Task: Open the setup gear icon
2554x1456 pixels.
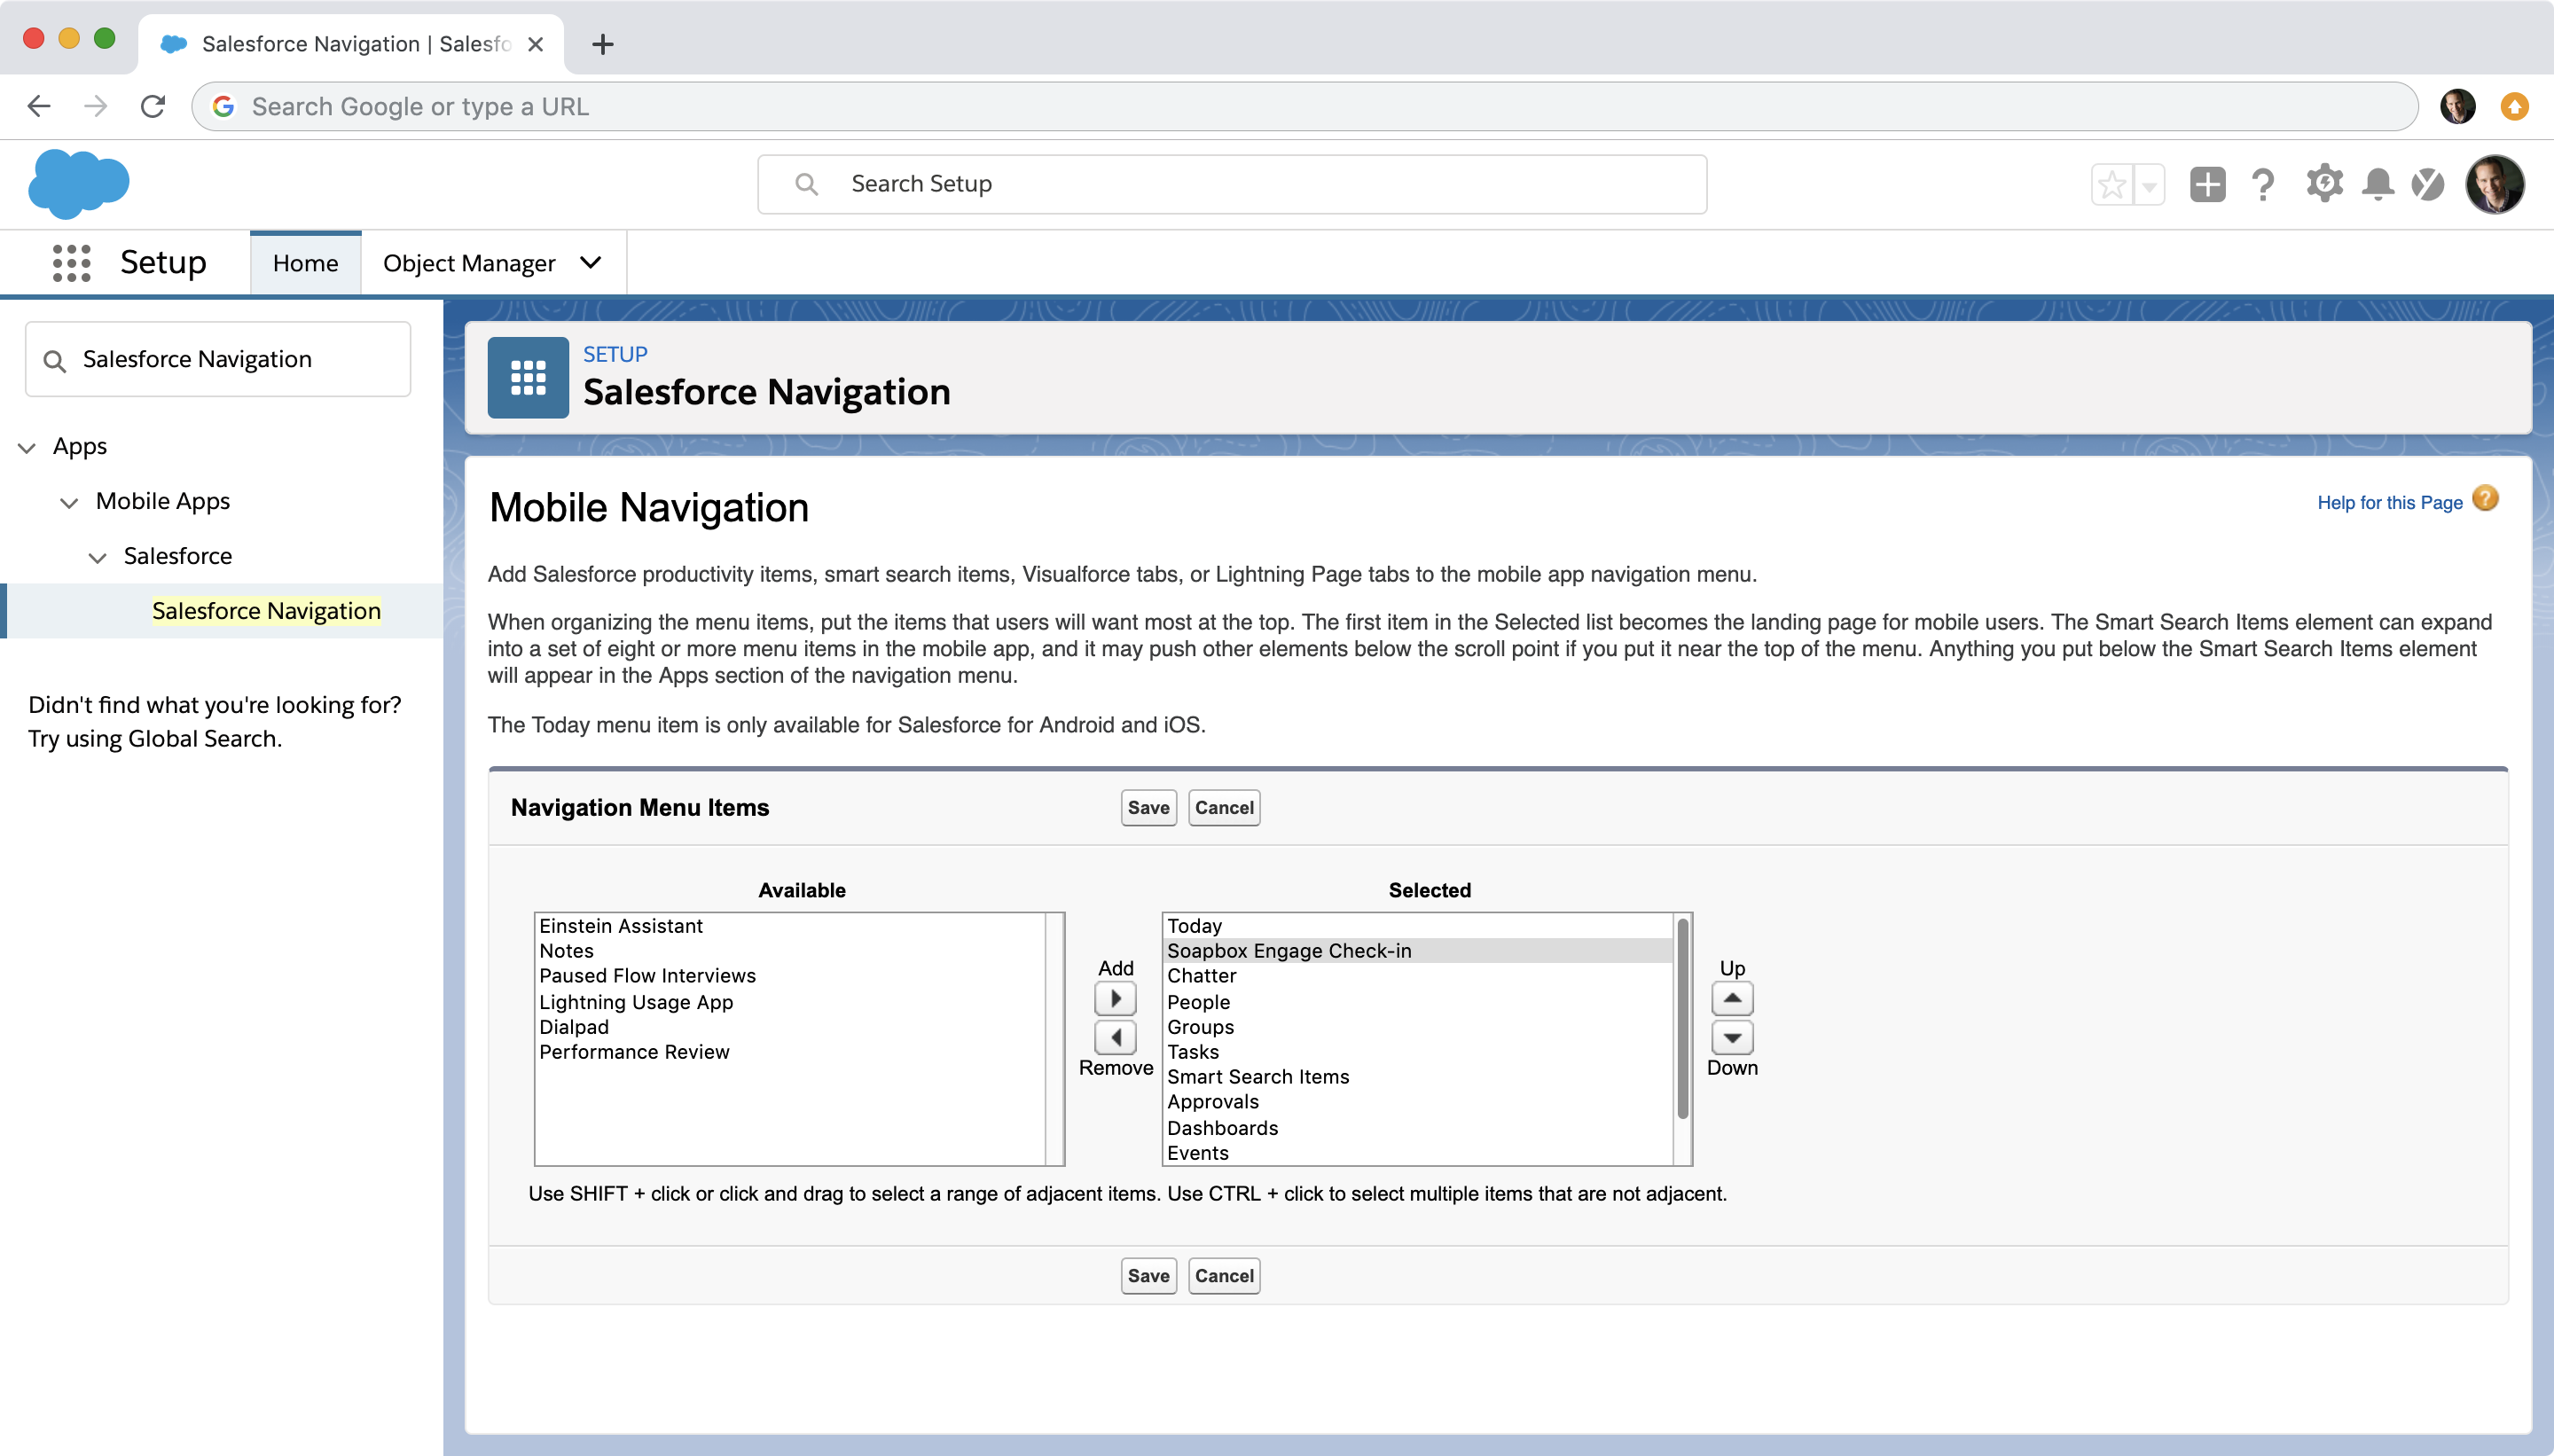Action: click(2324, 184)
